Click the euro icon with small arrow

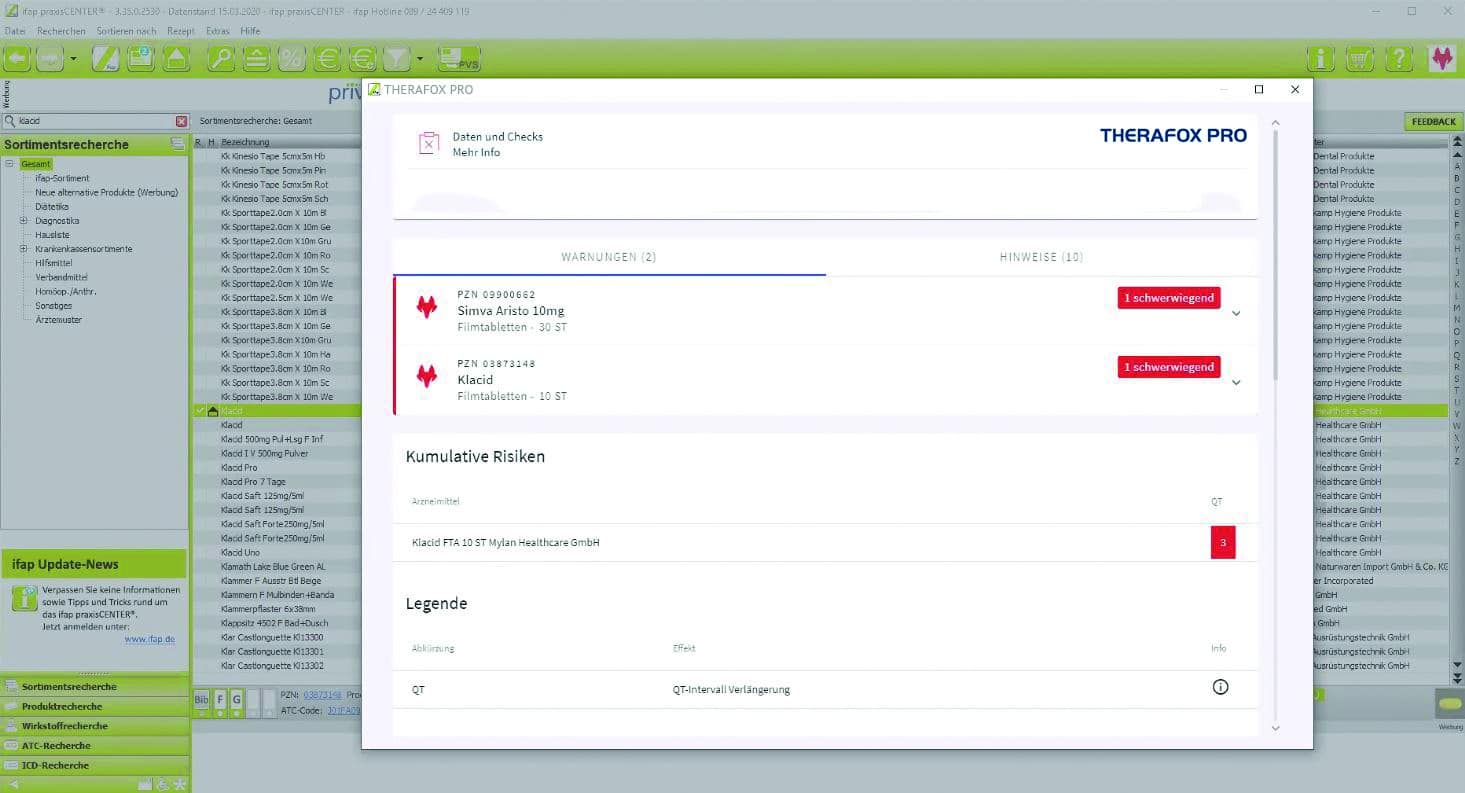point(362,59)
